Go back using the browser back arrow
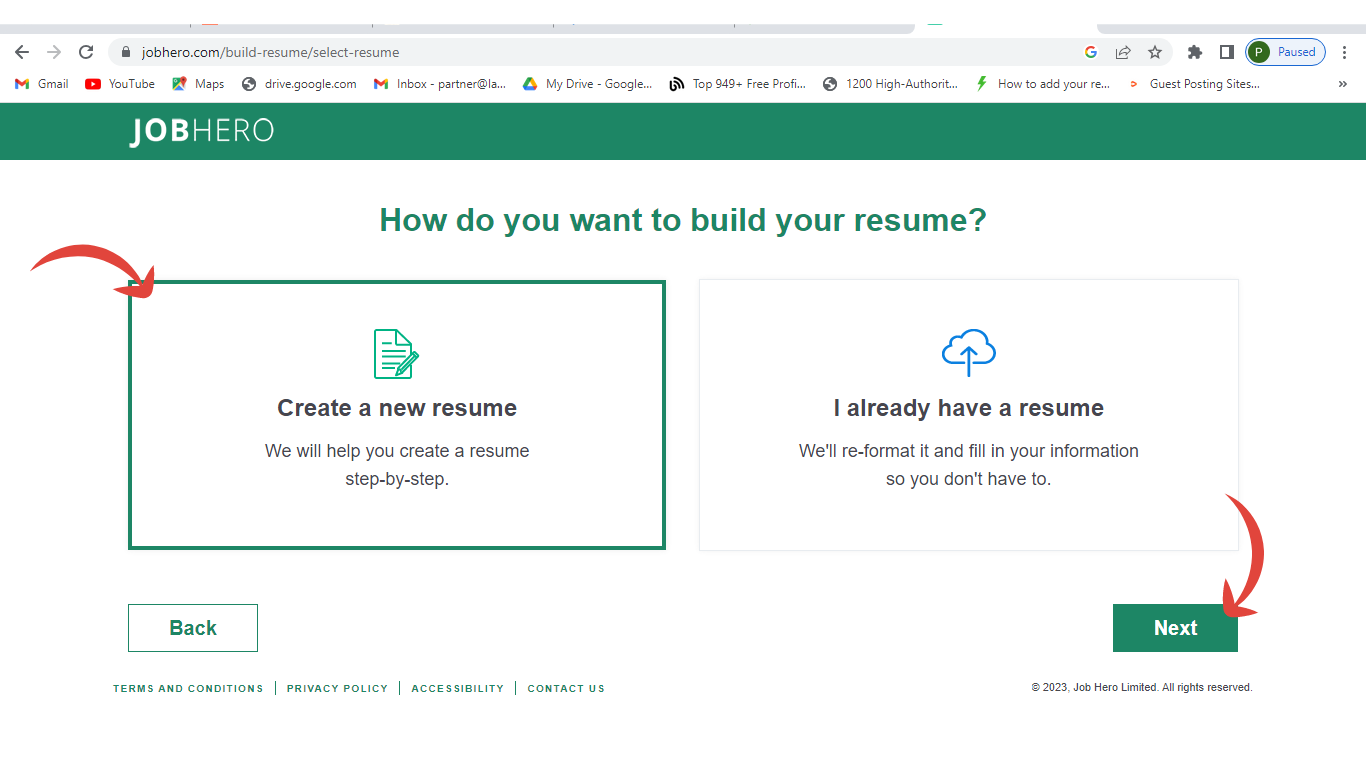Screen dimensions: 1366x768 (x=22, y=52)
